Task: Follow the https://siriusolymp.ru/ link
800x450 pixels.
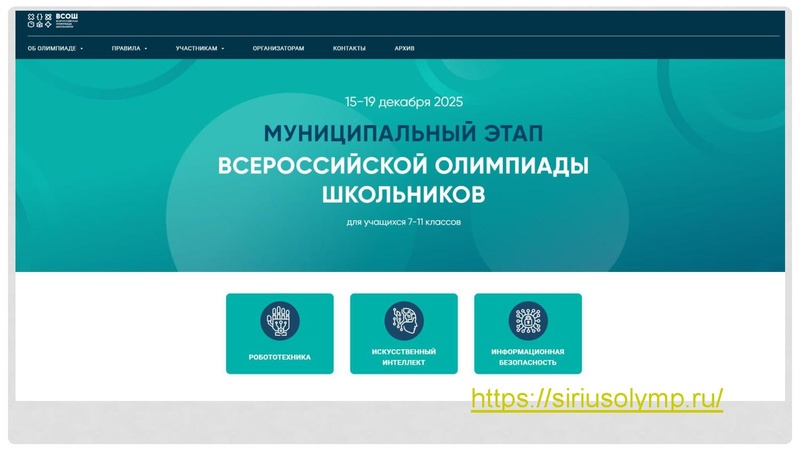Action: [597, 398]
